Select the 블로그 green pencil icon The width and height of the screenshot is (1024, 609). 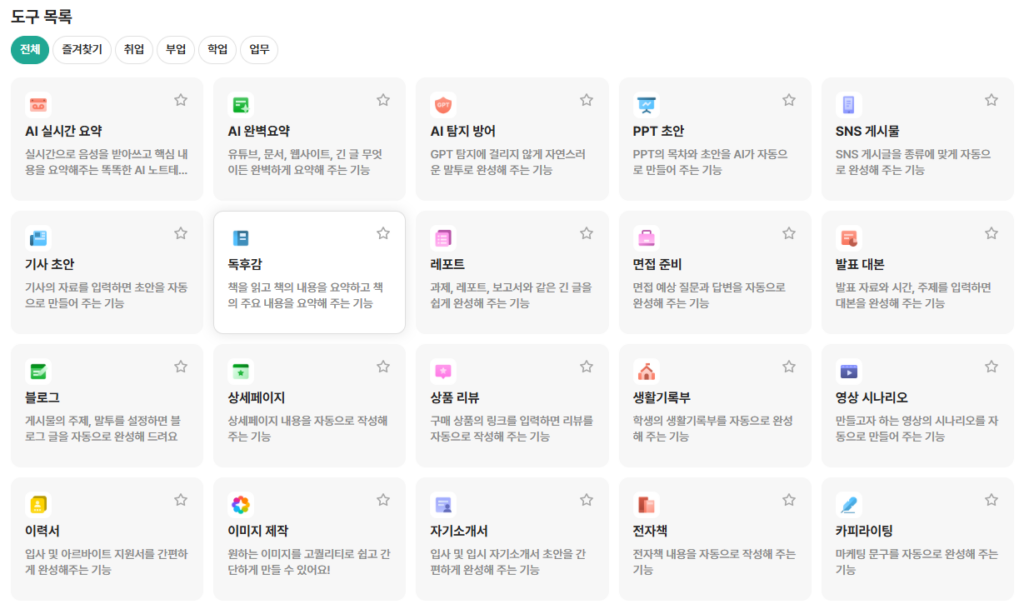tap(37, 371)
